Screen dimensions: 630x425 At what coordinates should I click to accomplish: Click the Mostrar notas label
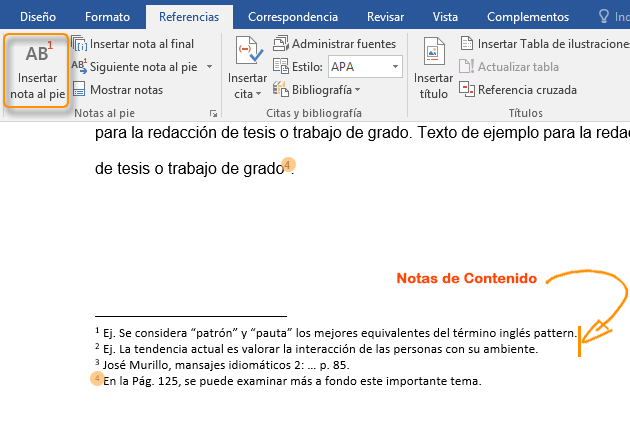click(x=127, y=90)
